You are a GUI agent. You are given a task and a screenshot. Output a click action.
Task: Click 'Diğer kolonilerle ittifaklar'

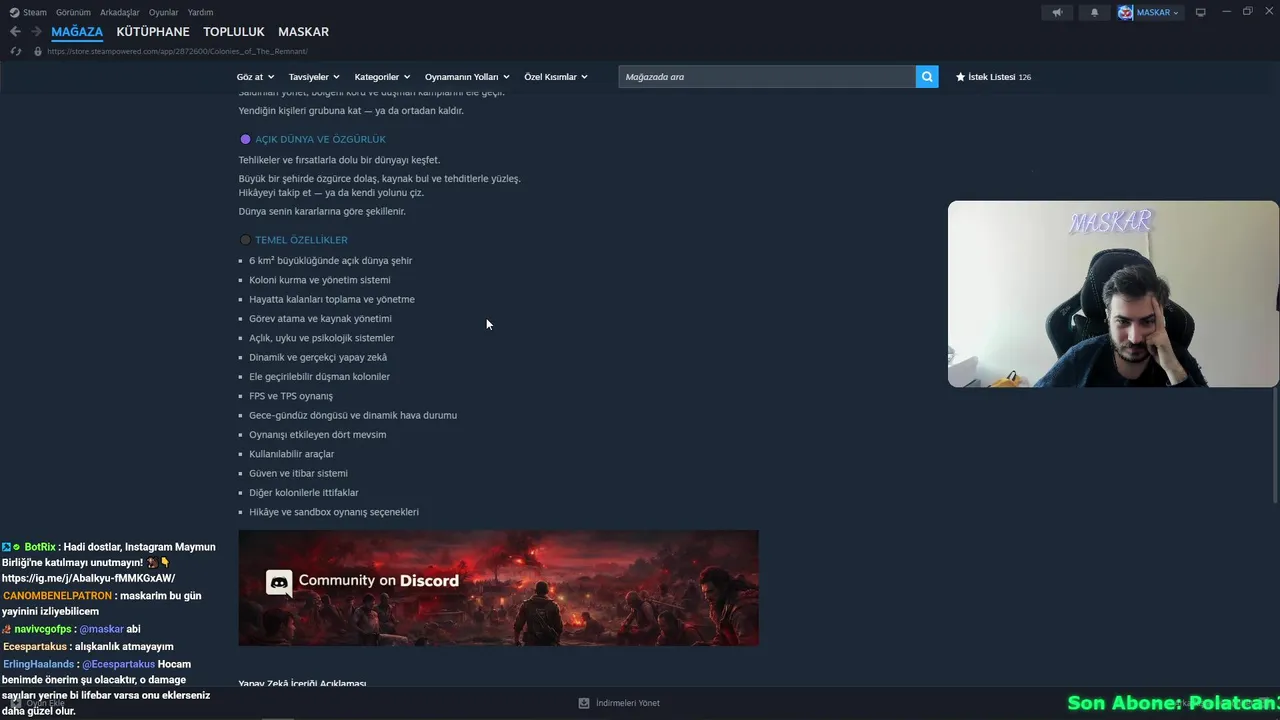coord(303,493)
